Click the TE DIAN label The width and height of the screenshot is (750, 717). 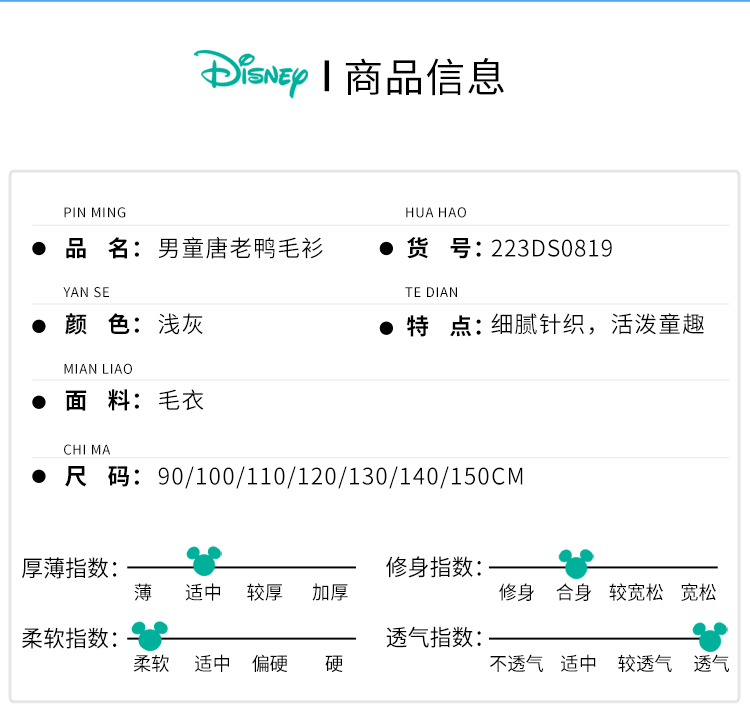click(x=431, y=292)
